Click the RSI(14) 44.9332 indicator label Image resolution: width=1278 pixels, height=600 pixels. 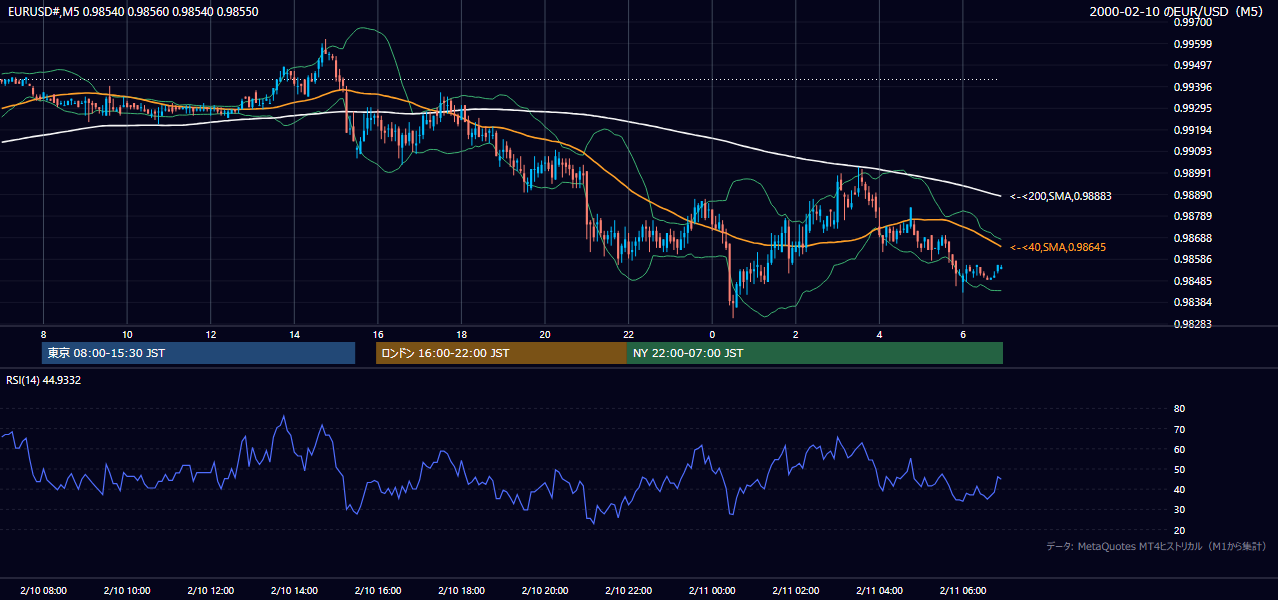43,380
